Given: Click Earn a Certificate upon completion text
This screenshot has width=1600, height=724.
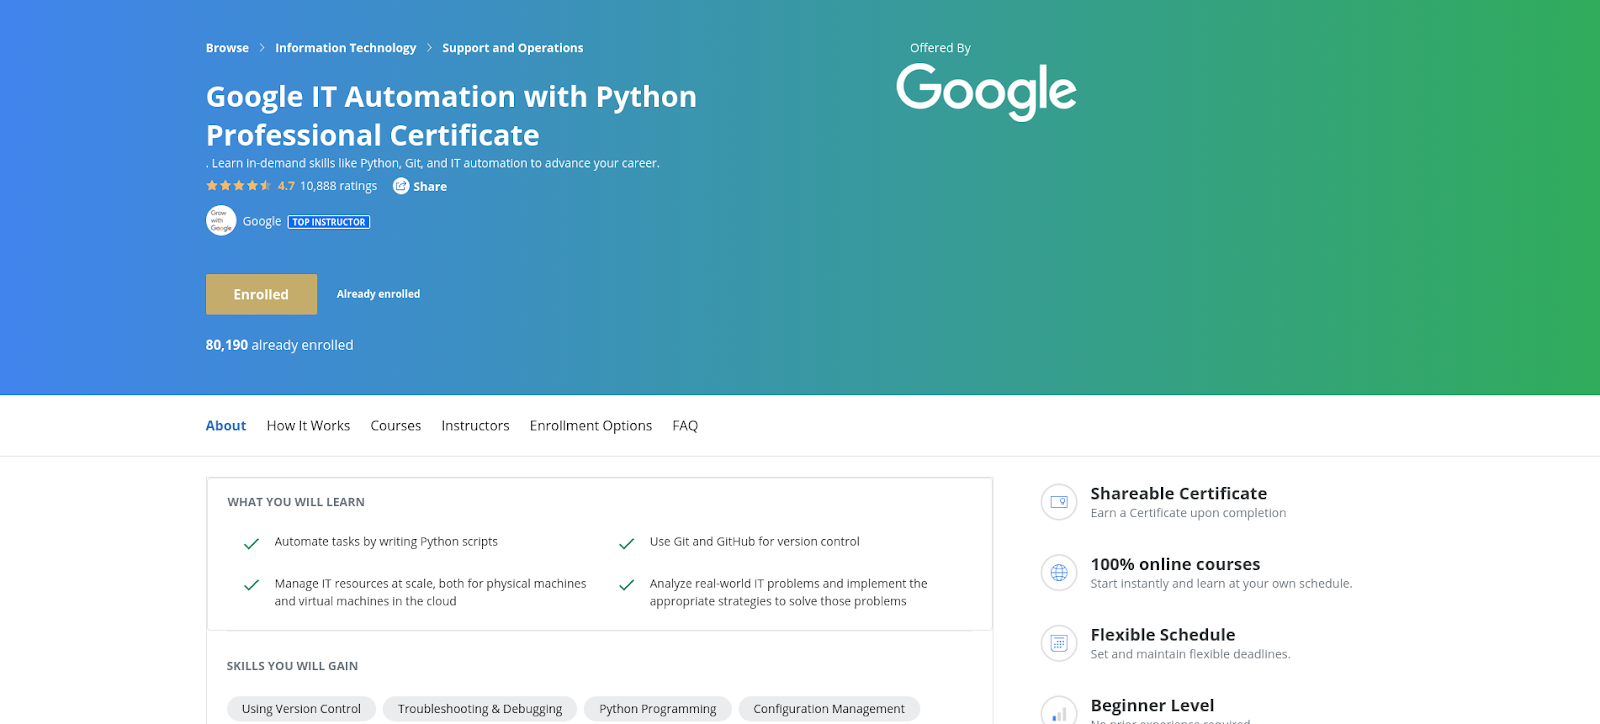Looking at the screenshot, I should point(1188,513).
